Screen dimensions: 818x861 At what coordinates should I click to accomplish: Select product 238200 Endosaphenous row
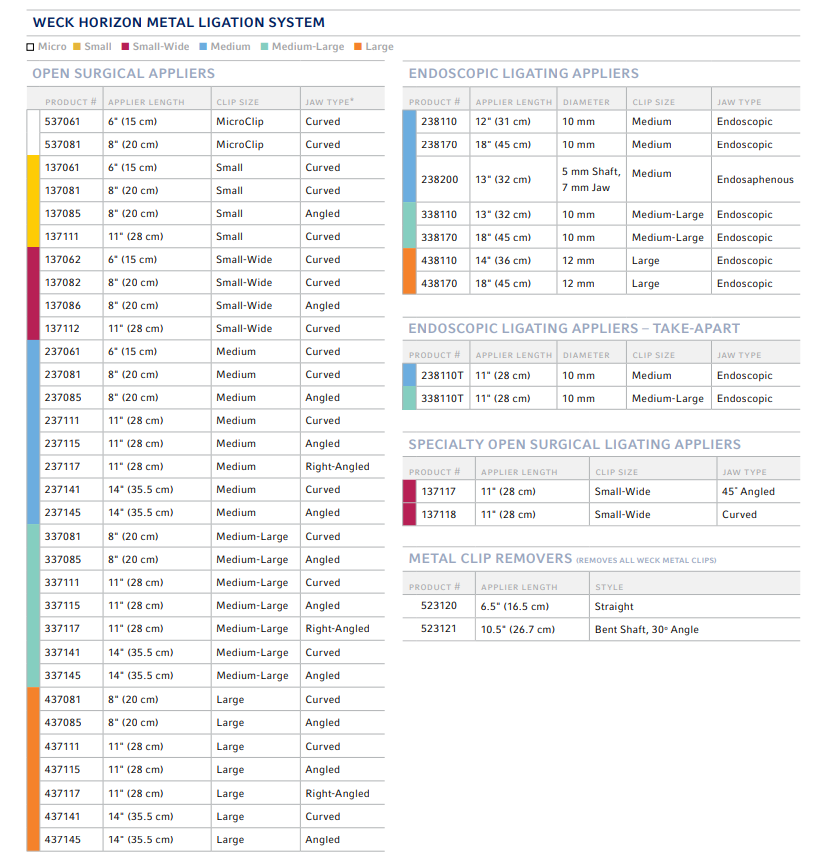tap(439, 180)
